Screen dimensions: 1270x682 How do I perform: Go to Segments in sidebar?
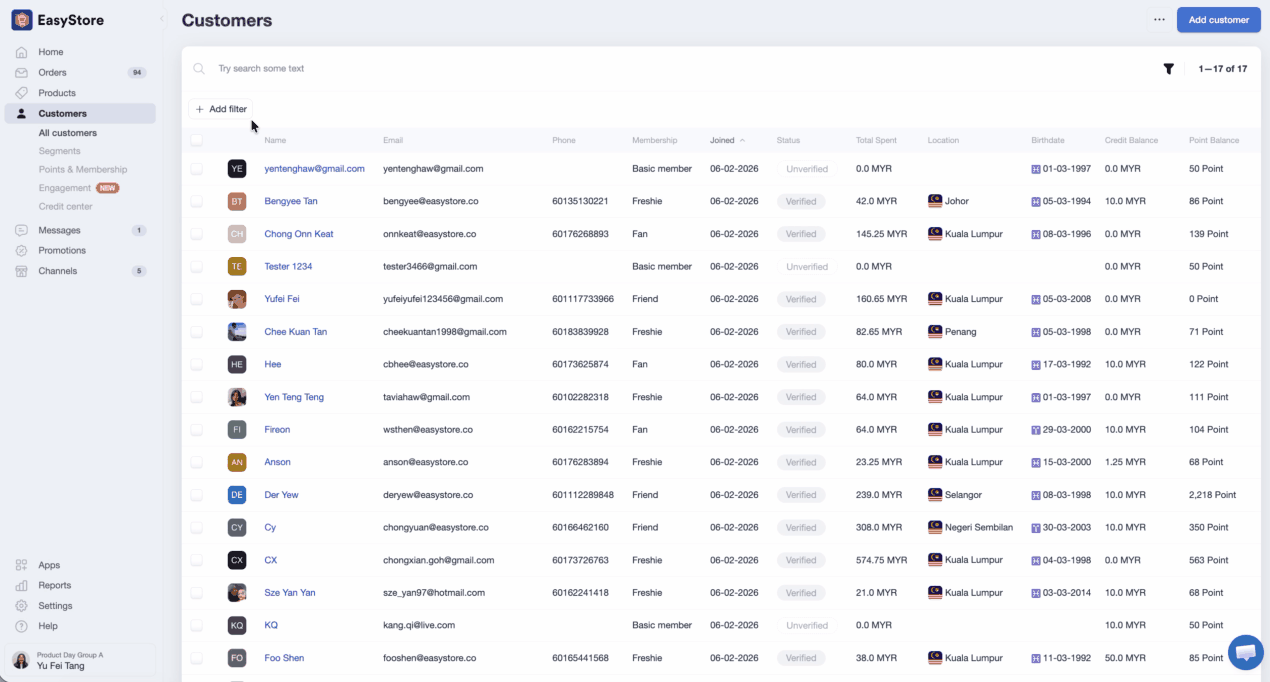pos(59,151)
